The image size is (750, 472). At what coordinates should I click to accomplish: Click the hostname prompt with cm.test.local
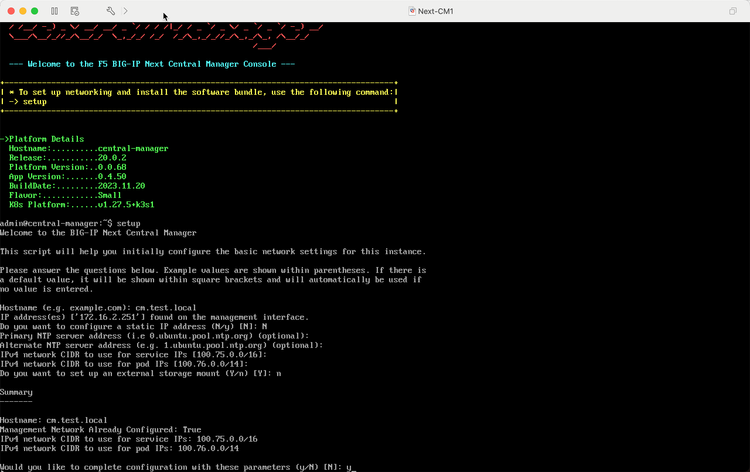[x=98, y=307]
